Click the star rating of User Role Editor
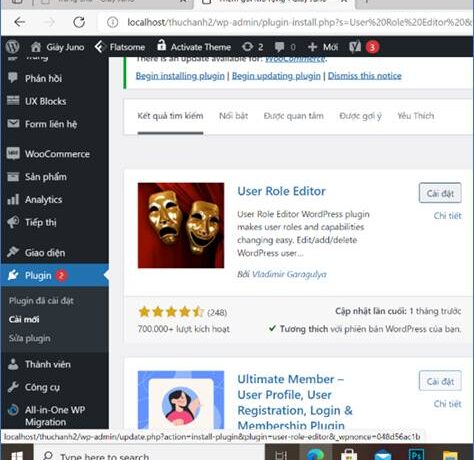The width and height of the screenshot is (474, 460). (x=171, y=312)
